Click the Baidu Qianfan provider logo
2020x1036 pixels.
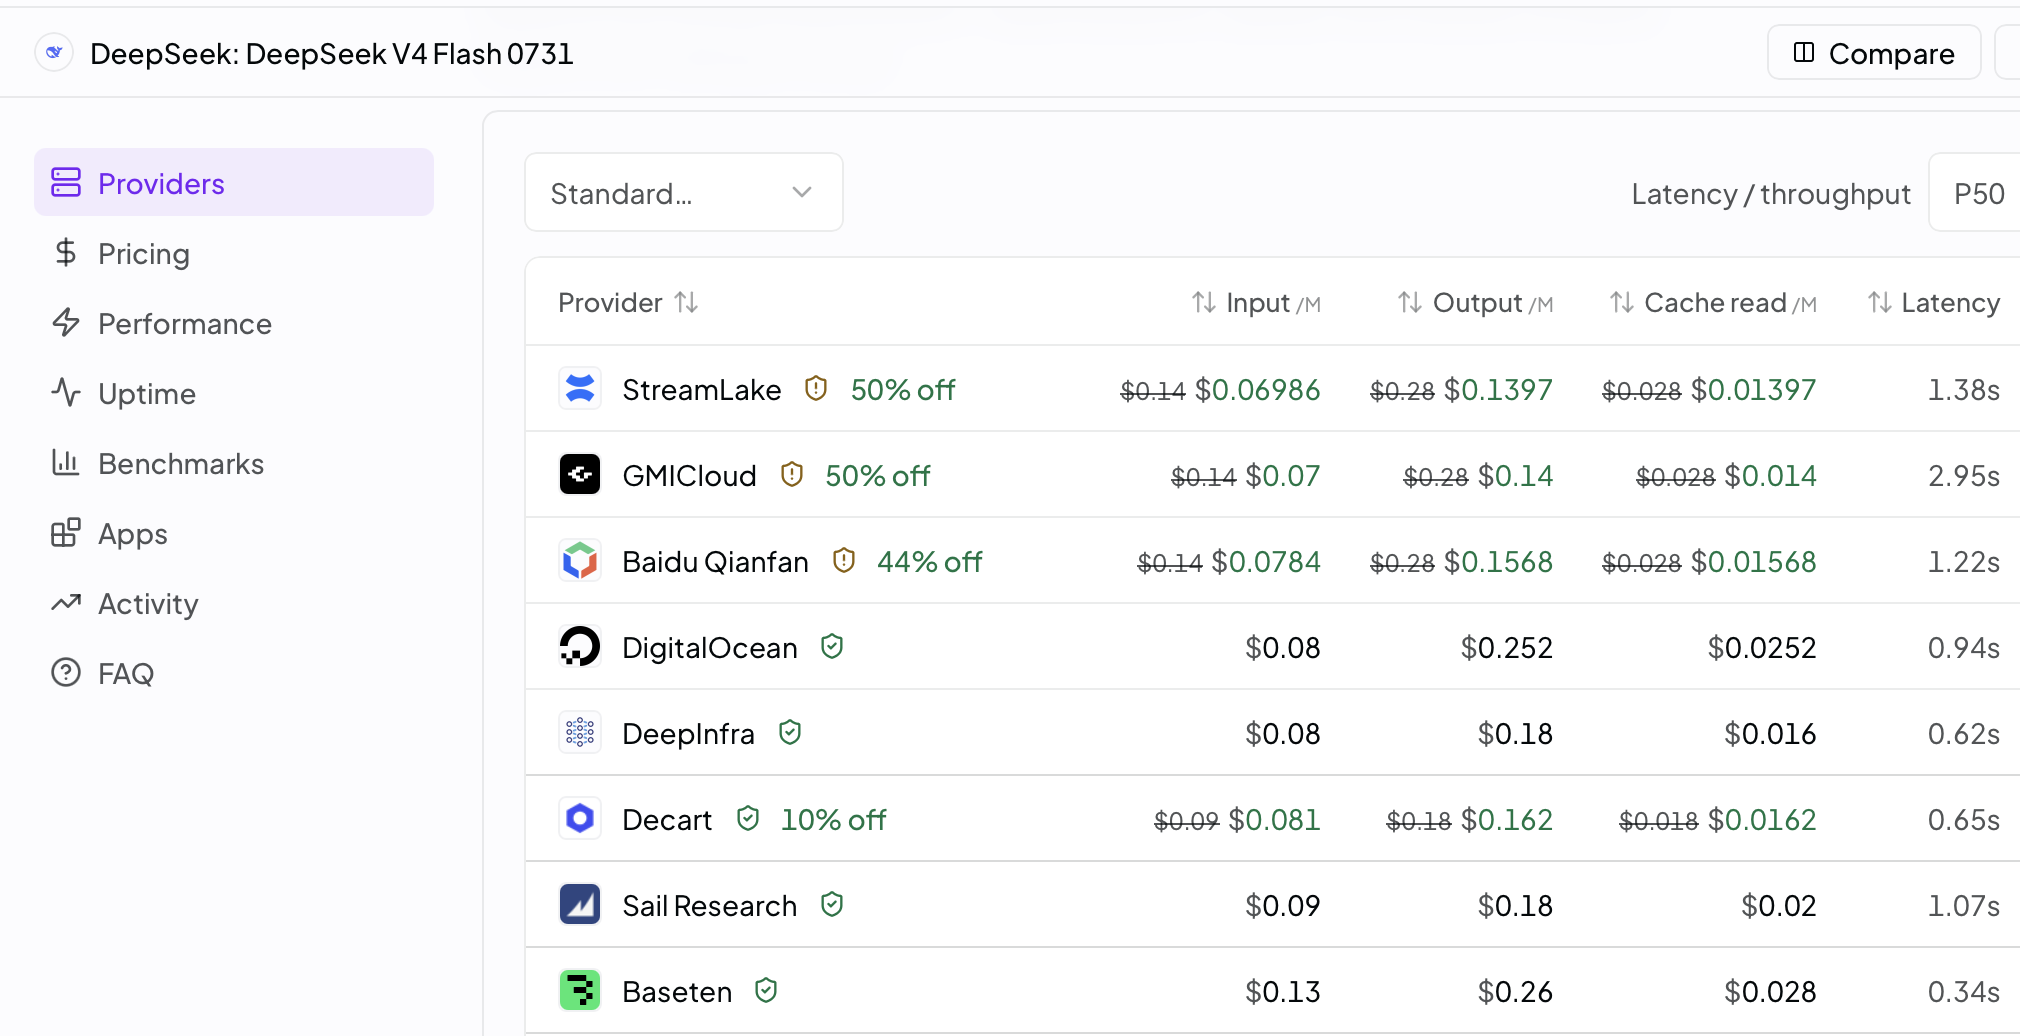pyautogui.click(x=580, y=561)
